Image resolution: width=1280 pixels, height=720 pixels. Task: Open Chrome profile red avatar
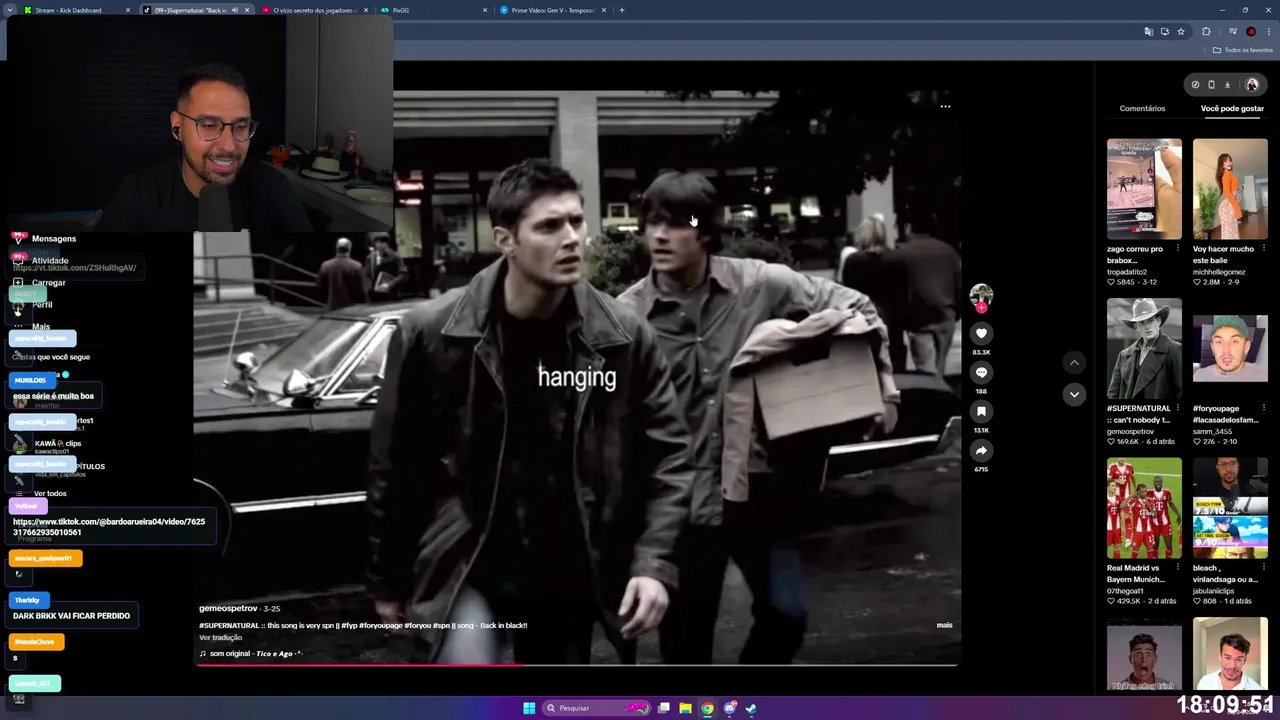click(x=1250, y=32)
